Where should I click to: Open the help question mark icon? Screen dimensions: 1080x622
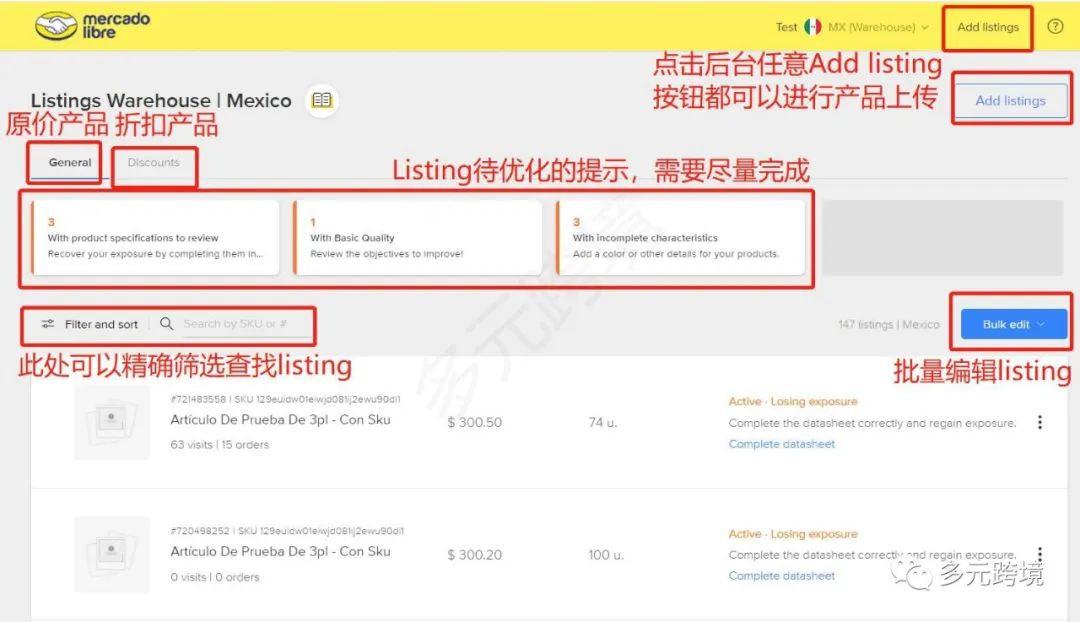[1055, 27]
